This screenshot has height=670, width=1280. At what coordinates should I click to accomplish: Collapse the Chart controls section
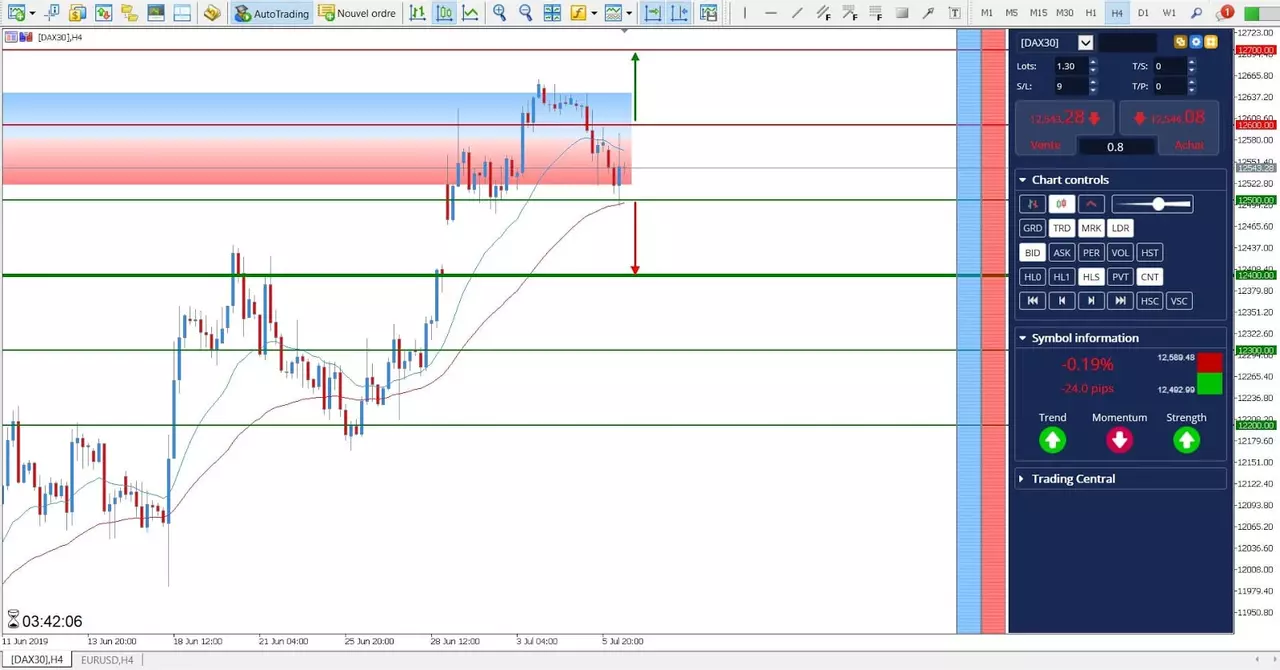click(x=1023, y=180)
